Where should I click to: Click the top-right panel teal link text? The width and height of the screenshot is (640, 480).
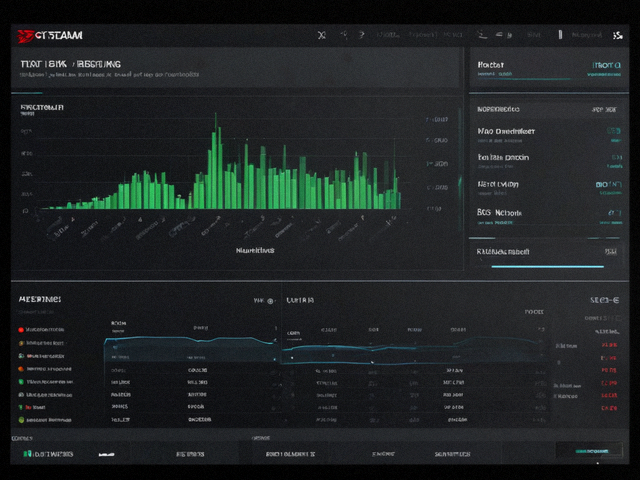pyautogui.click(x=606, y=65)
